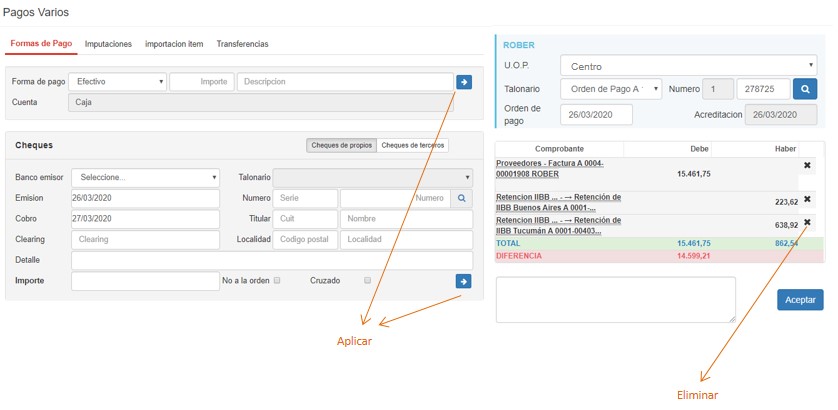
Task: Open the Transferencias tab
Action: (x=242, y=44)
